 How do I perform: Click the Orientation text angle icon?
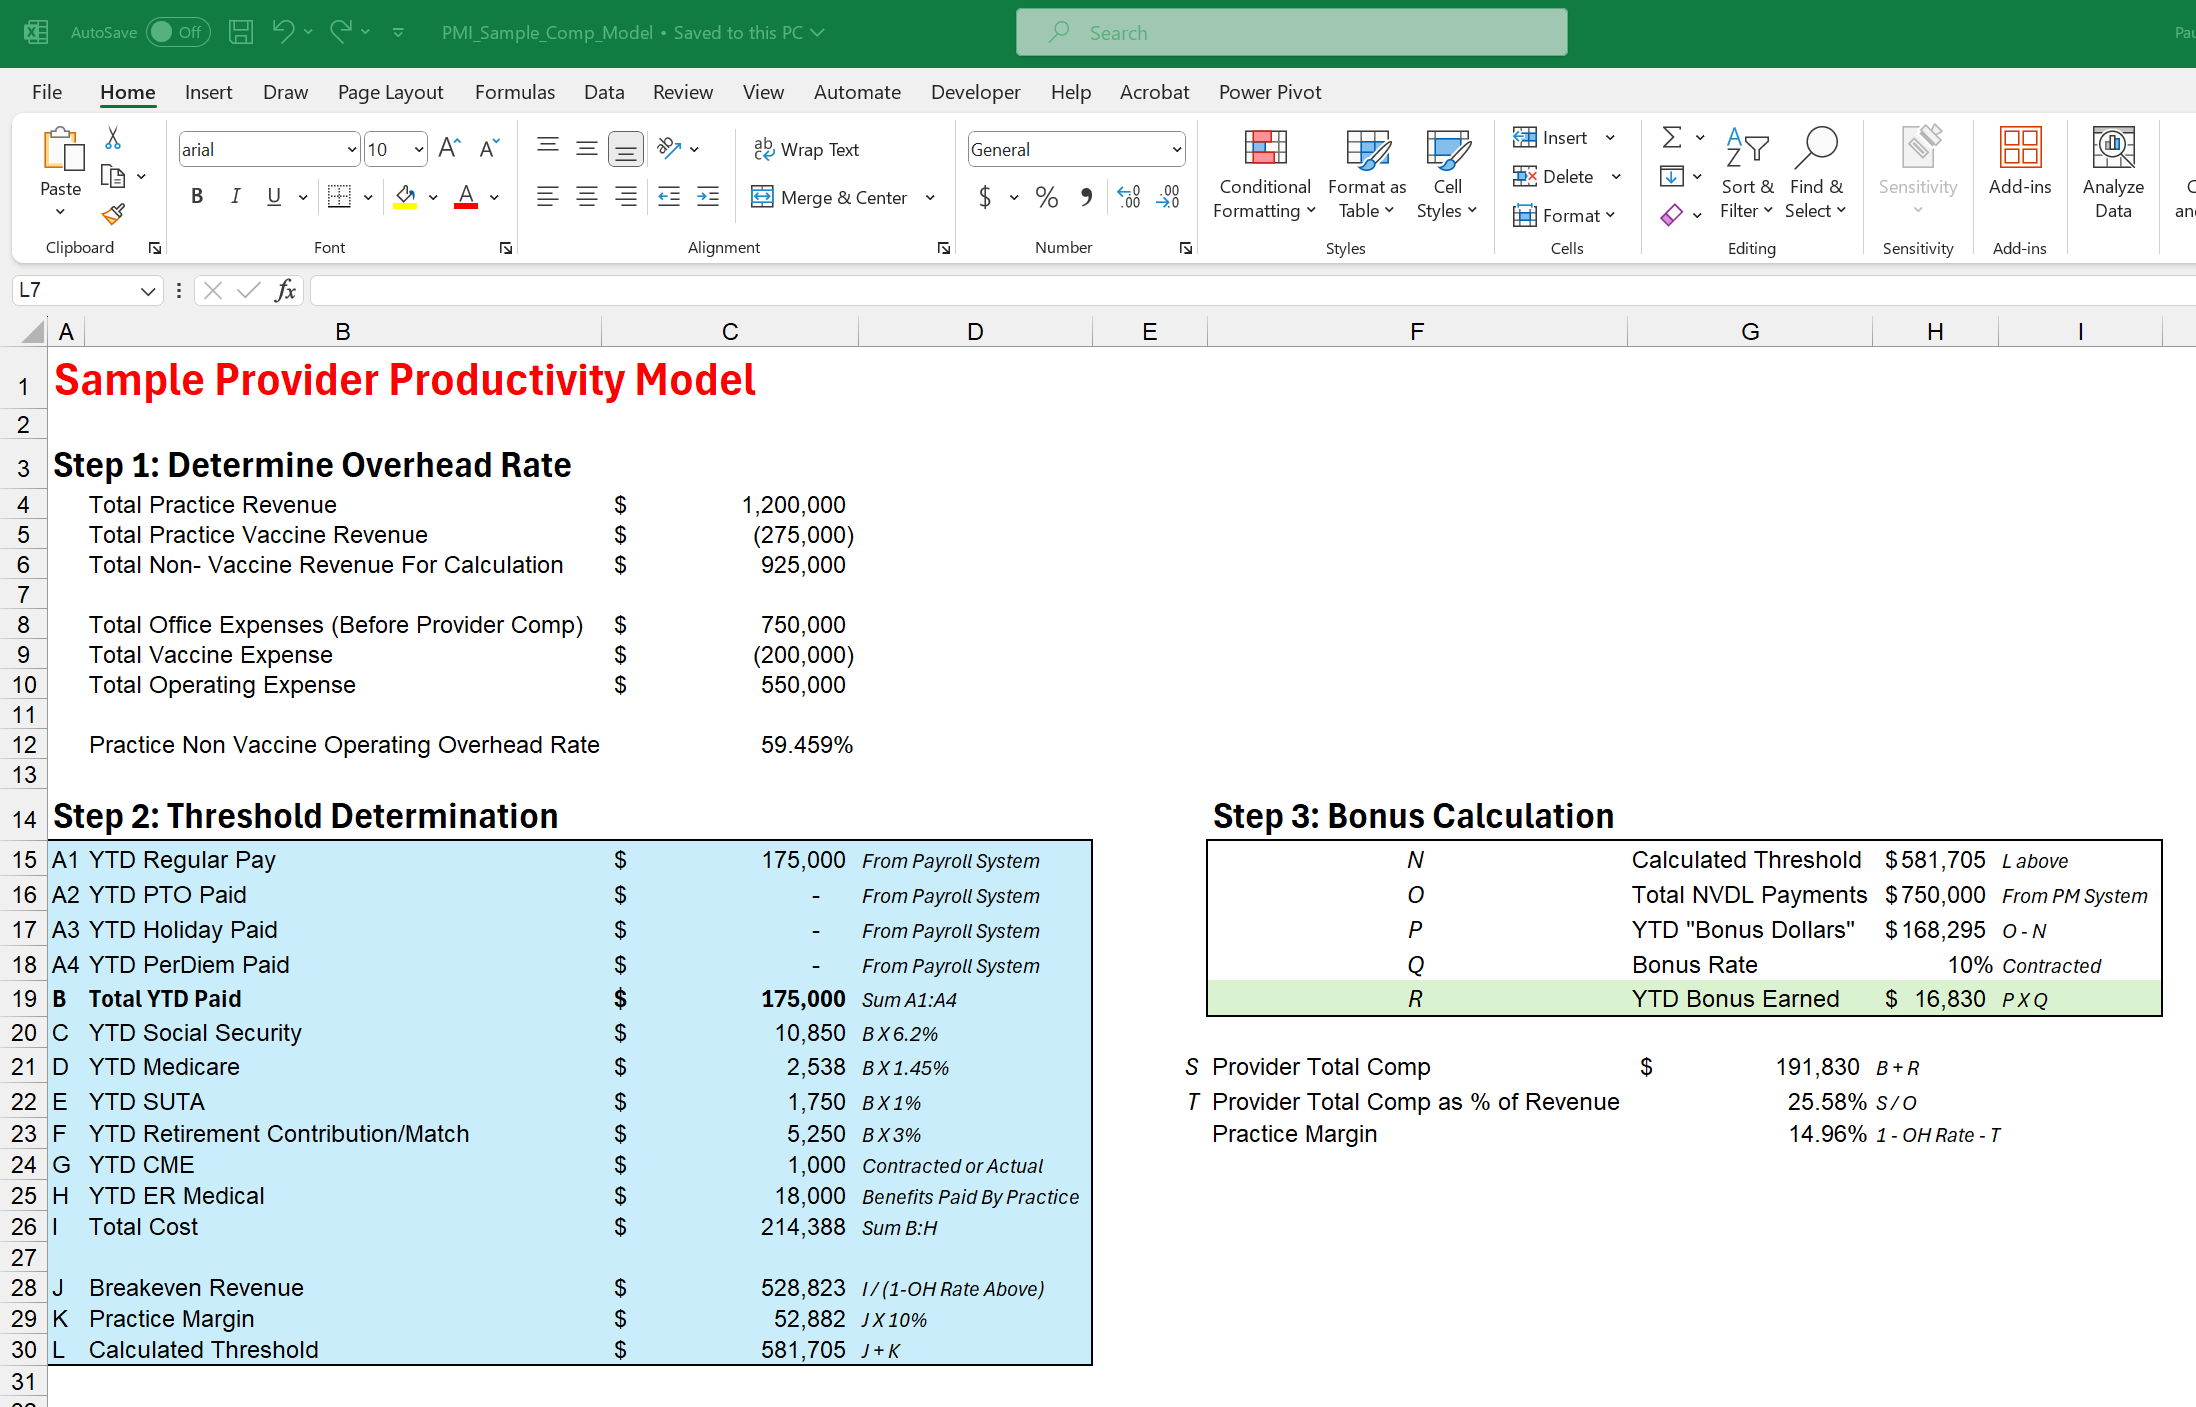point(669,149)
